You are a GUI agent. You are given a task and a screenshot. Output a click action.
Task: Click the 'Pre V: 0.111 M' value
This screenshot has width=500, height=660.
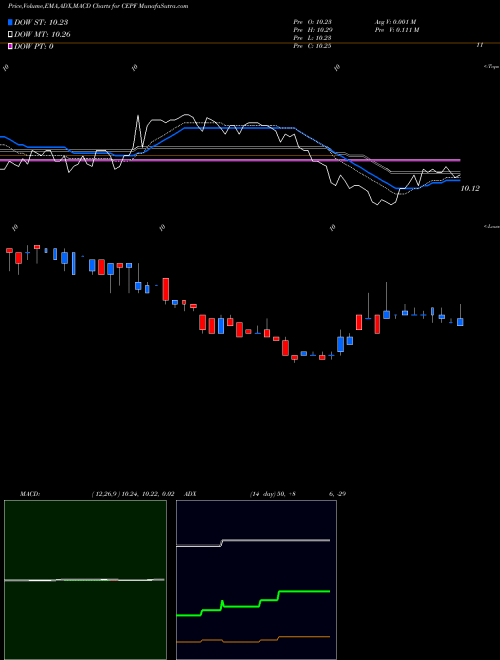coord(396,30)
